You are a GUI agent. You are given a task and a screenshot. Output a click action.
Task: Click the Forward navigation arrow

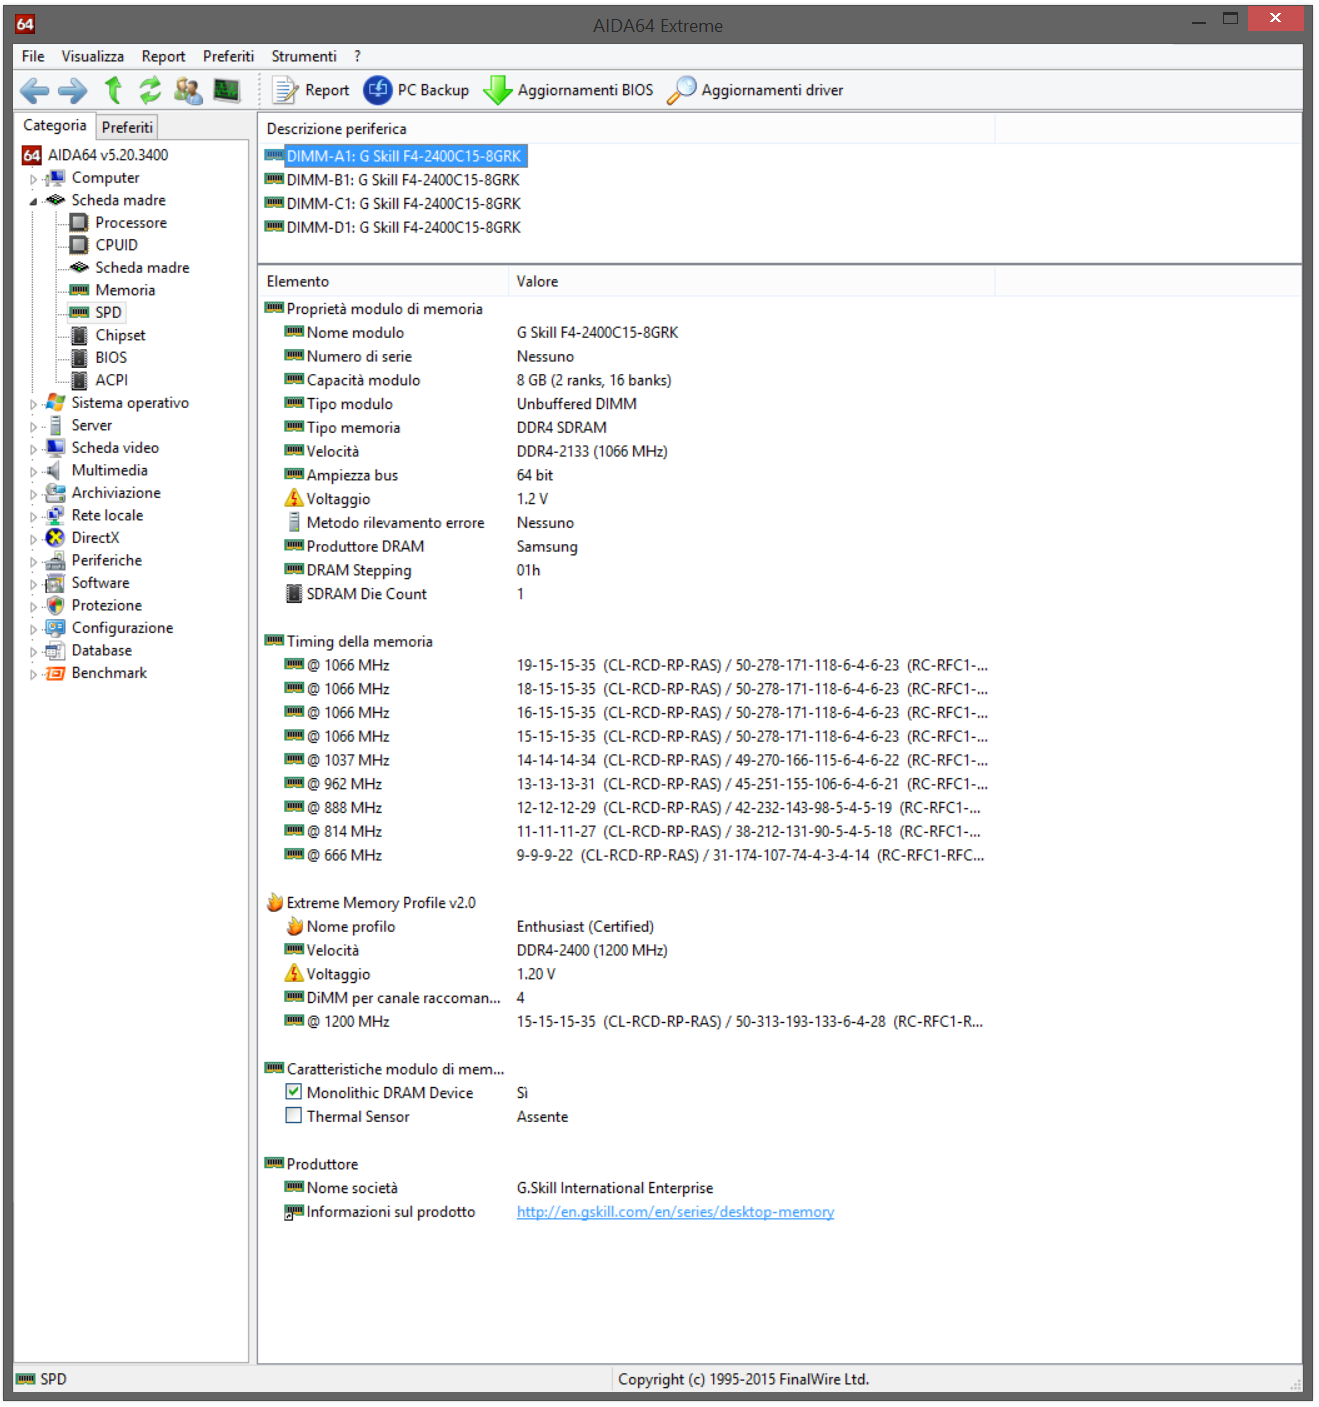click(72, 91)
